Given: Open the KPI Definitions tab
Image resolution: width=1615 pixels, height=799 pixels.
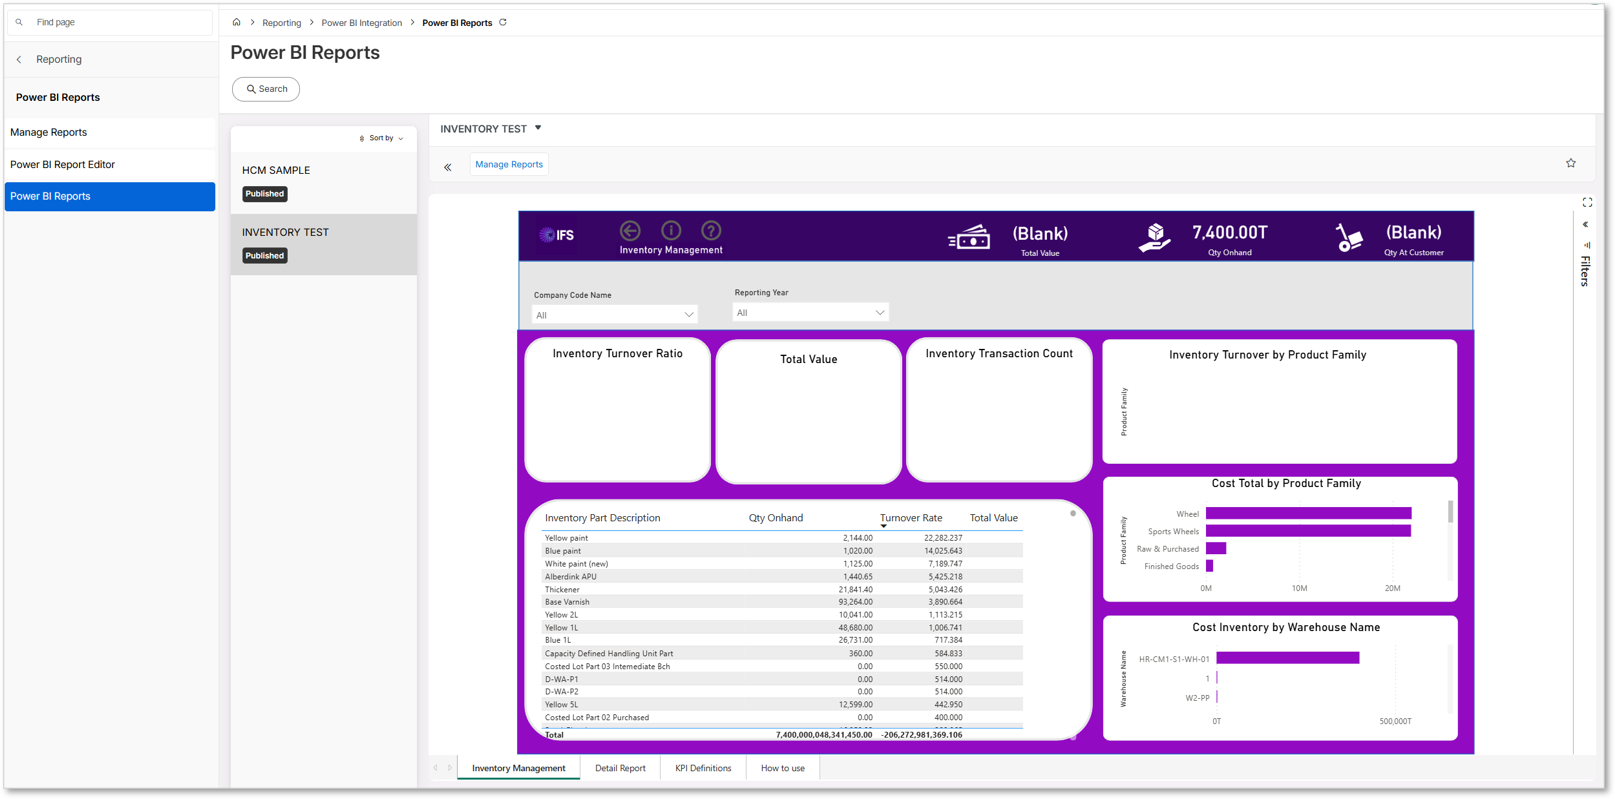Looking at the screenshot, I should [703, 768].
